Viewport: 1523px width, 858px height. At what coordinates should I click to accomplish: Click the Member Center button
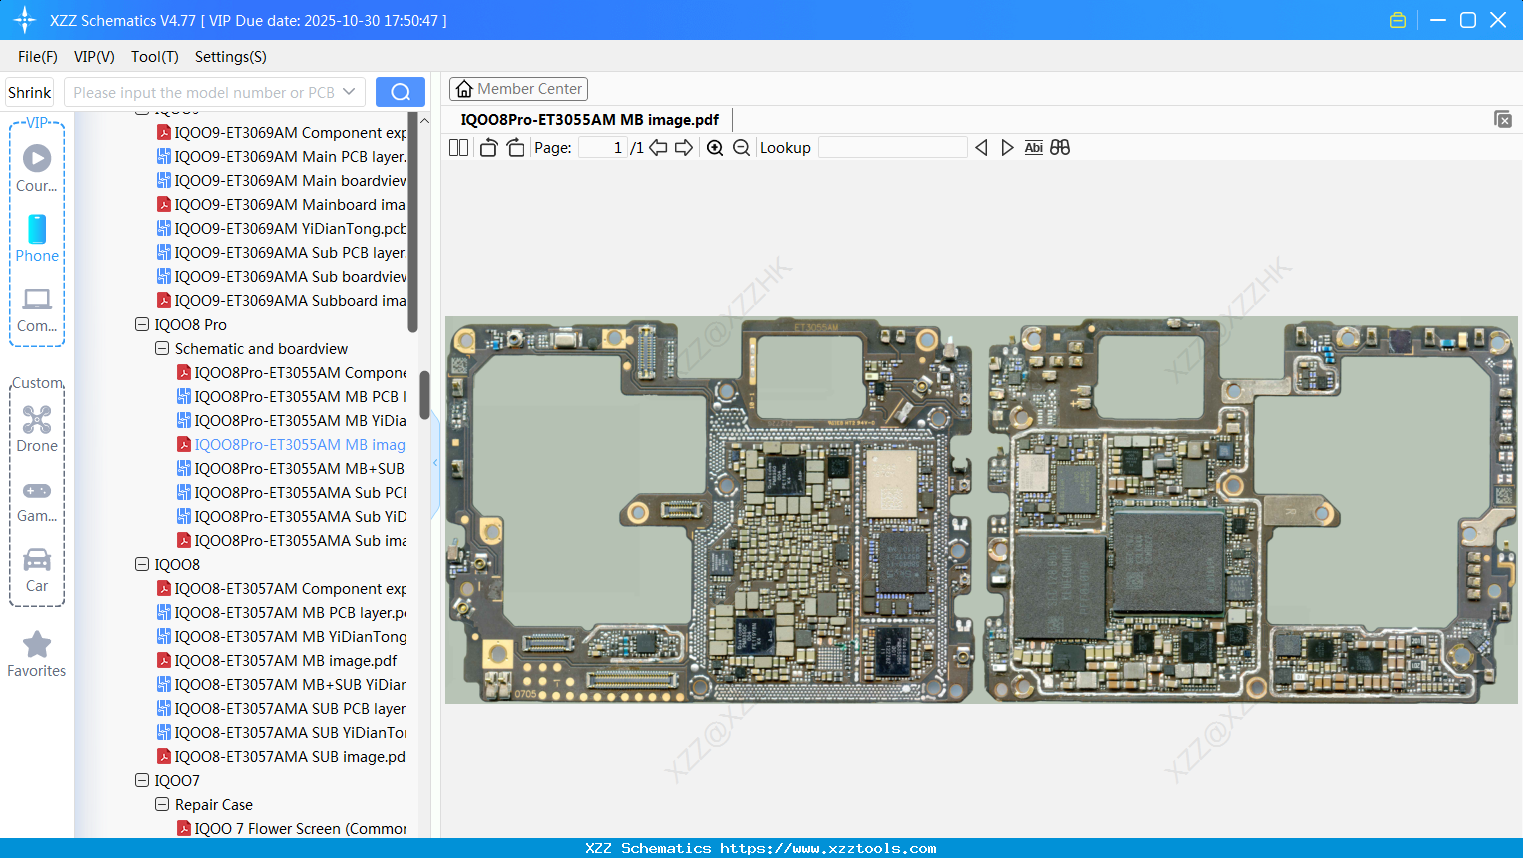click(518, 88)
